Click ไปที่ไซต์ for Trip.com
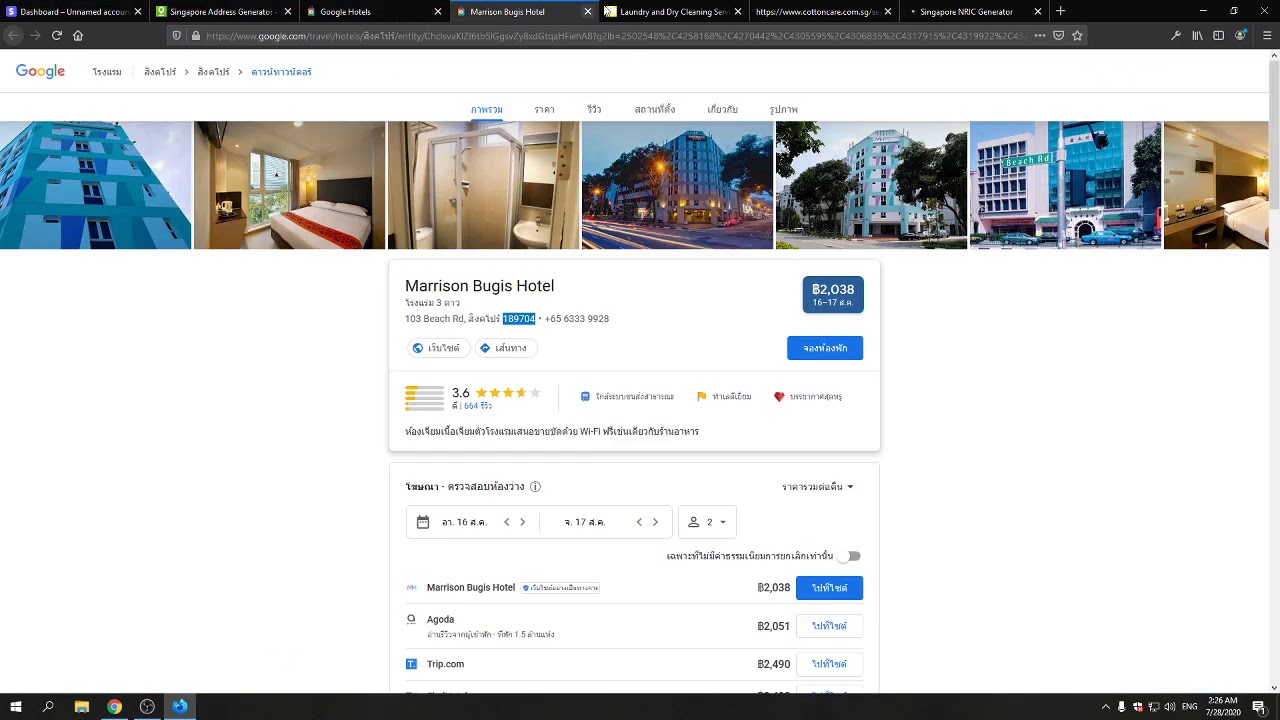Image resolution: width=1280 pixels, height=720 pixels. point(829,664)
